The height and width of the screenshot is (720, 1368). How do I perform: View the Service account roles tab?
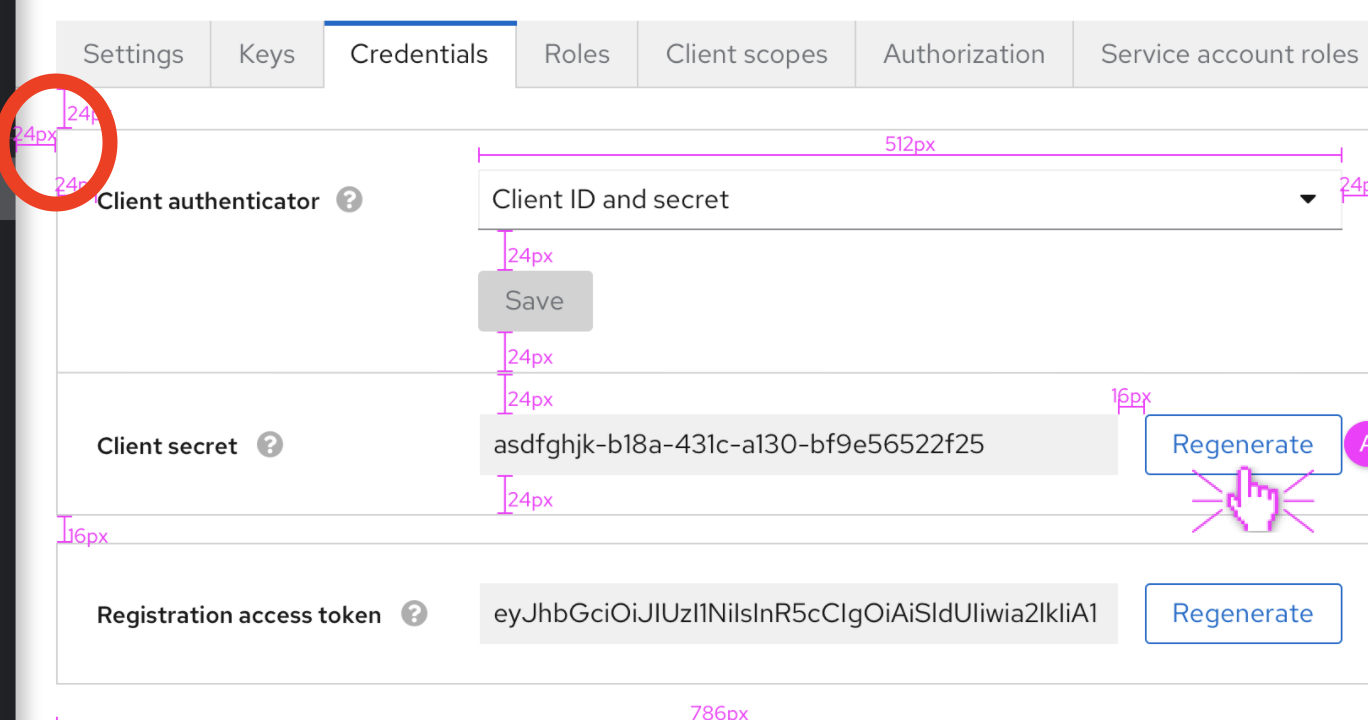click(x=1226, y=54)
